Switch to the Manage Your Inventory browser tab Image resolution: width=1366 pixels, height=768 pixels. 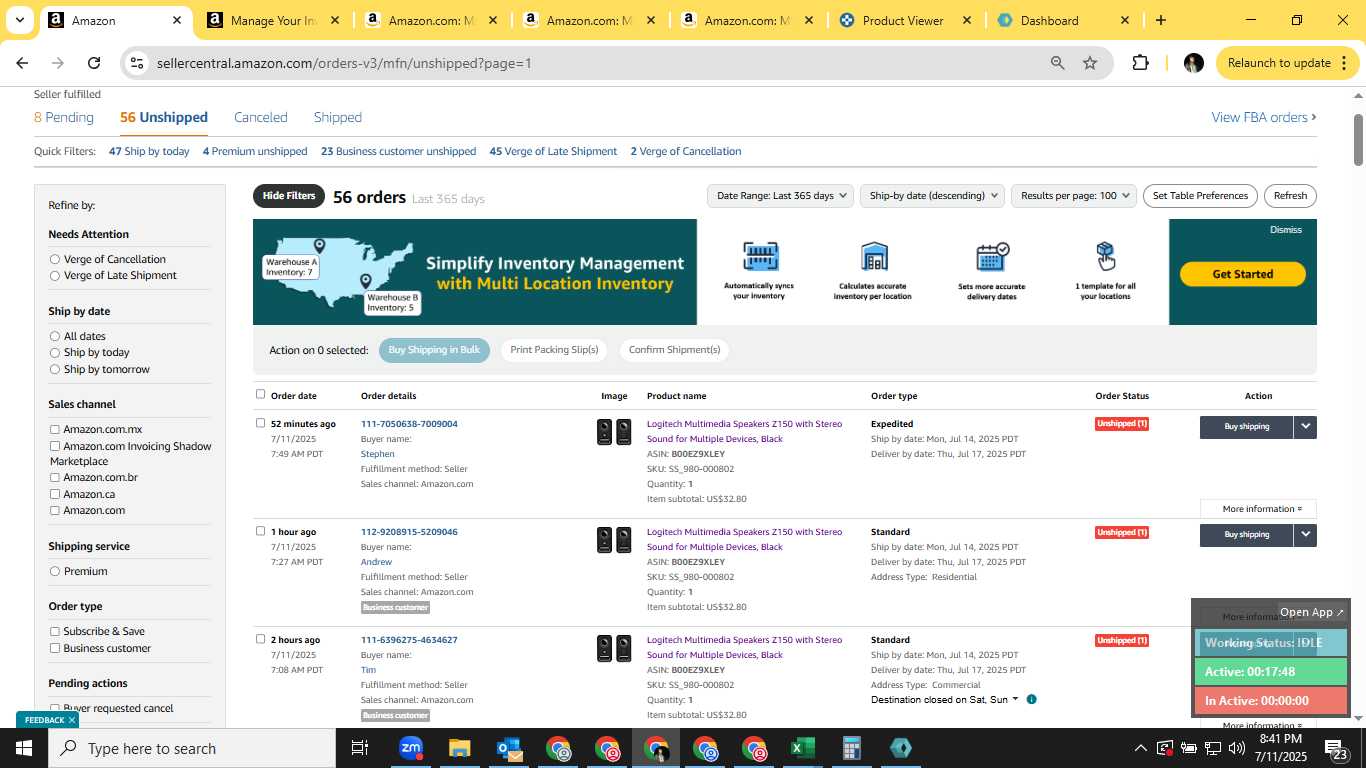(x=272, y=20)
